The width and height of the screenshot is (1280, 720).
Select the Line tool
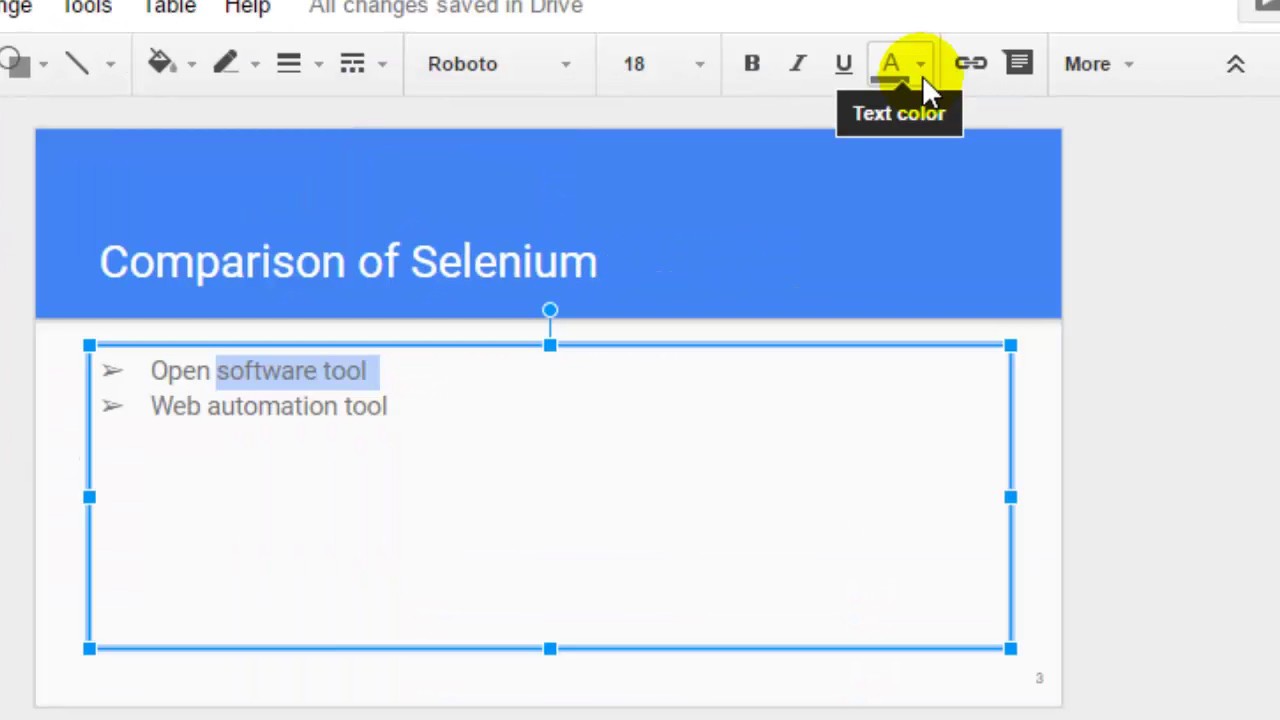click(78, 63)
